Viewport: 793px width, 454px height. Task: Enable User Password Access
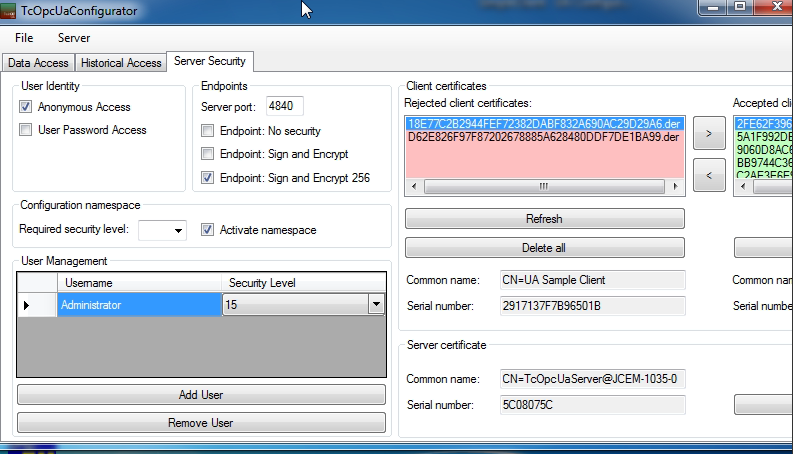pyautogui.click(x=26, y=130)
